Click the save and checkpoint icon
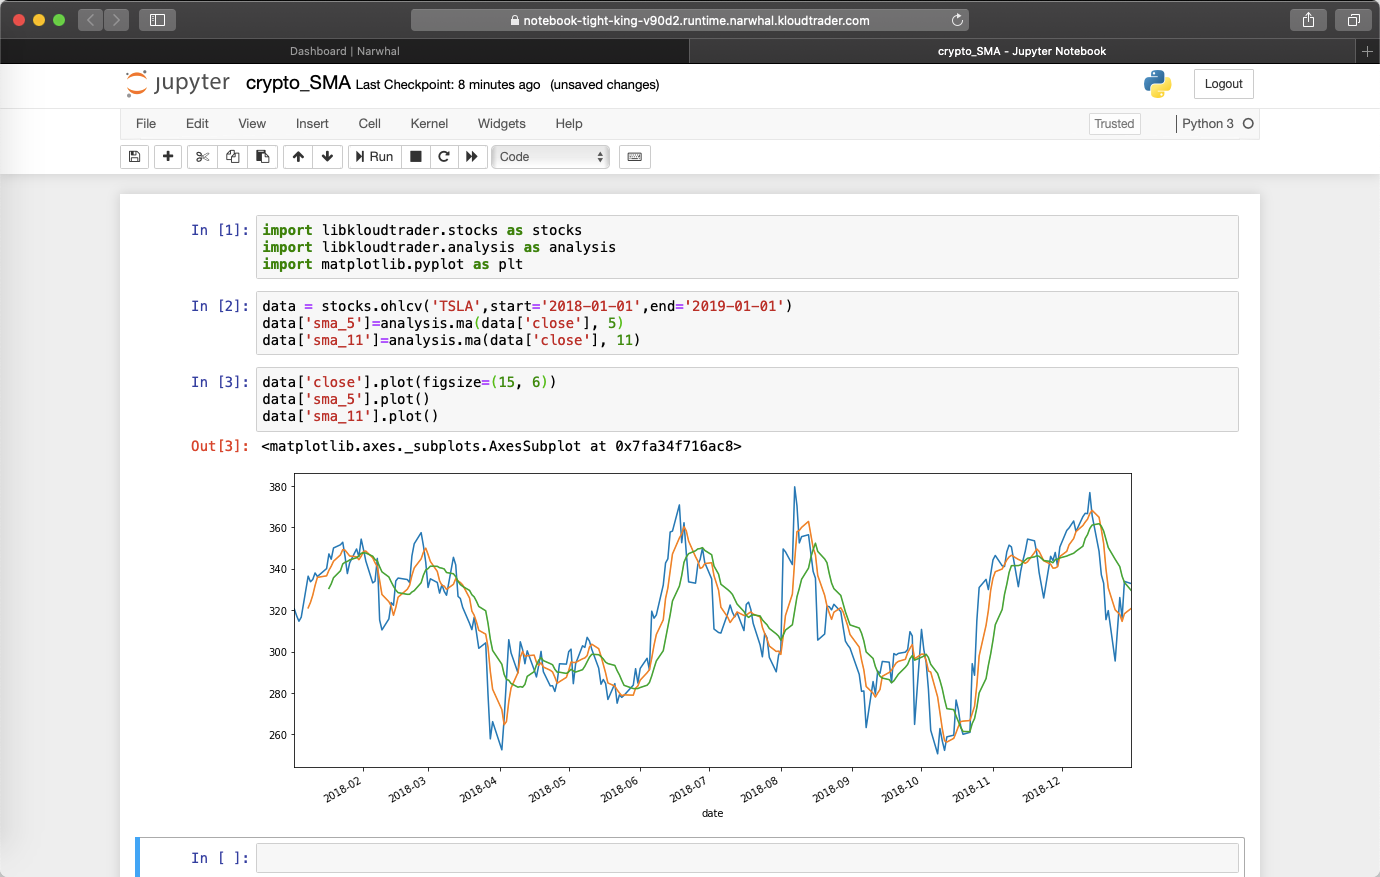 coord(134,157)
